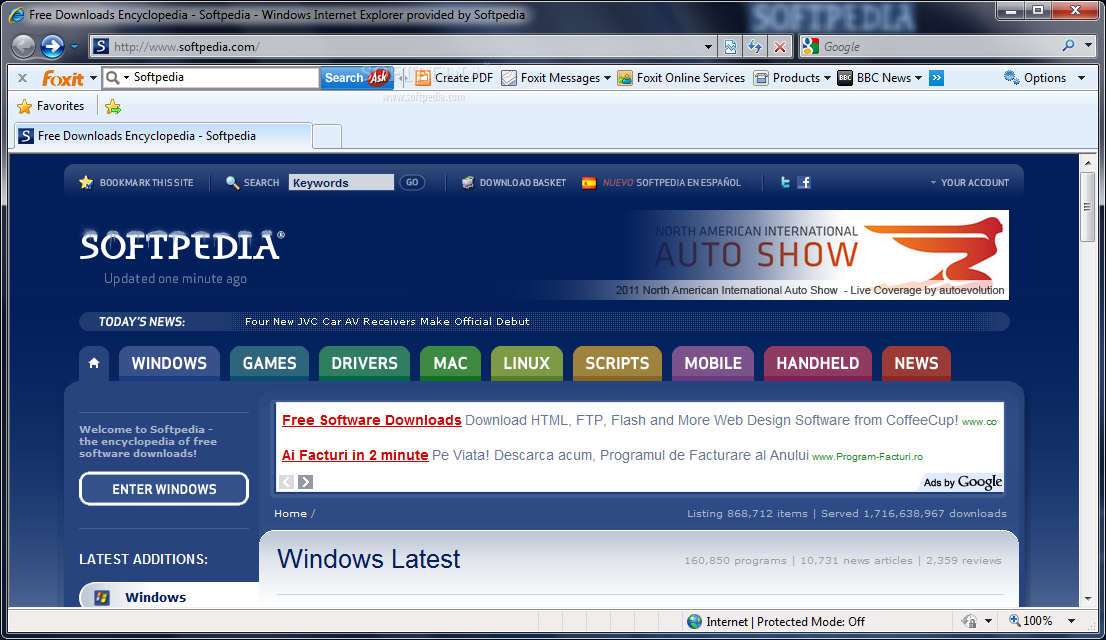Viewport: 1106px width, 640px height.
Task: Click the Softpedia logo
Action: click(182, 246)
